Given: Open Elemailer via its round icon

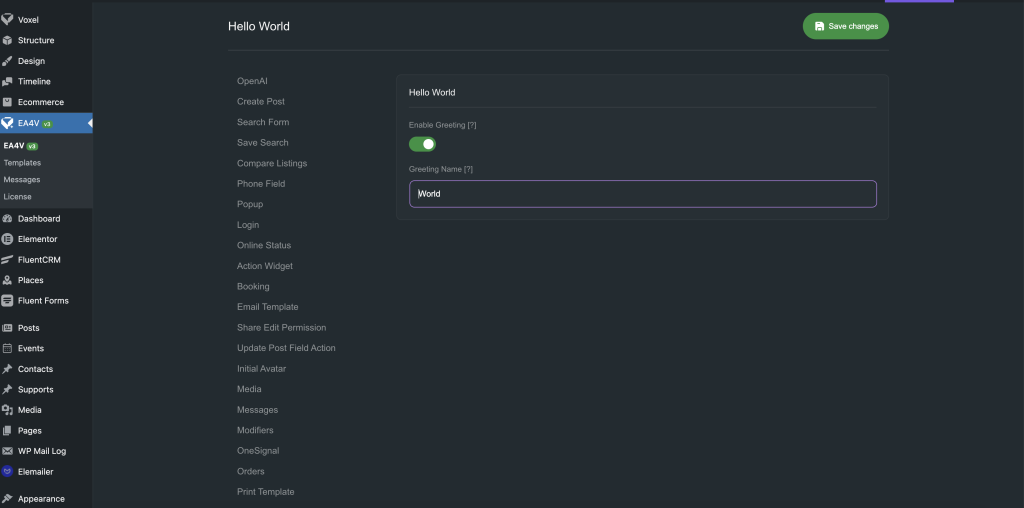Looking at the screenshot, I should point(8,471).
